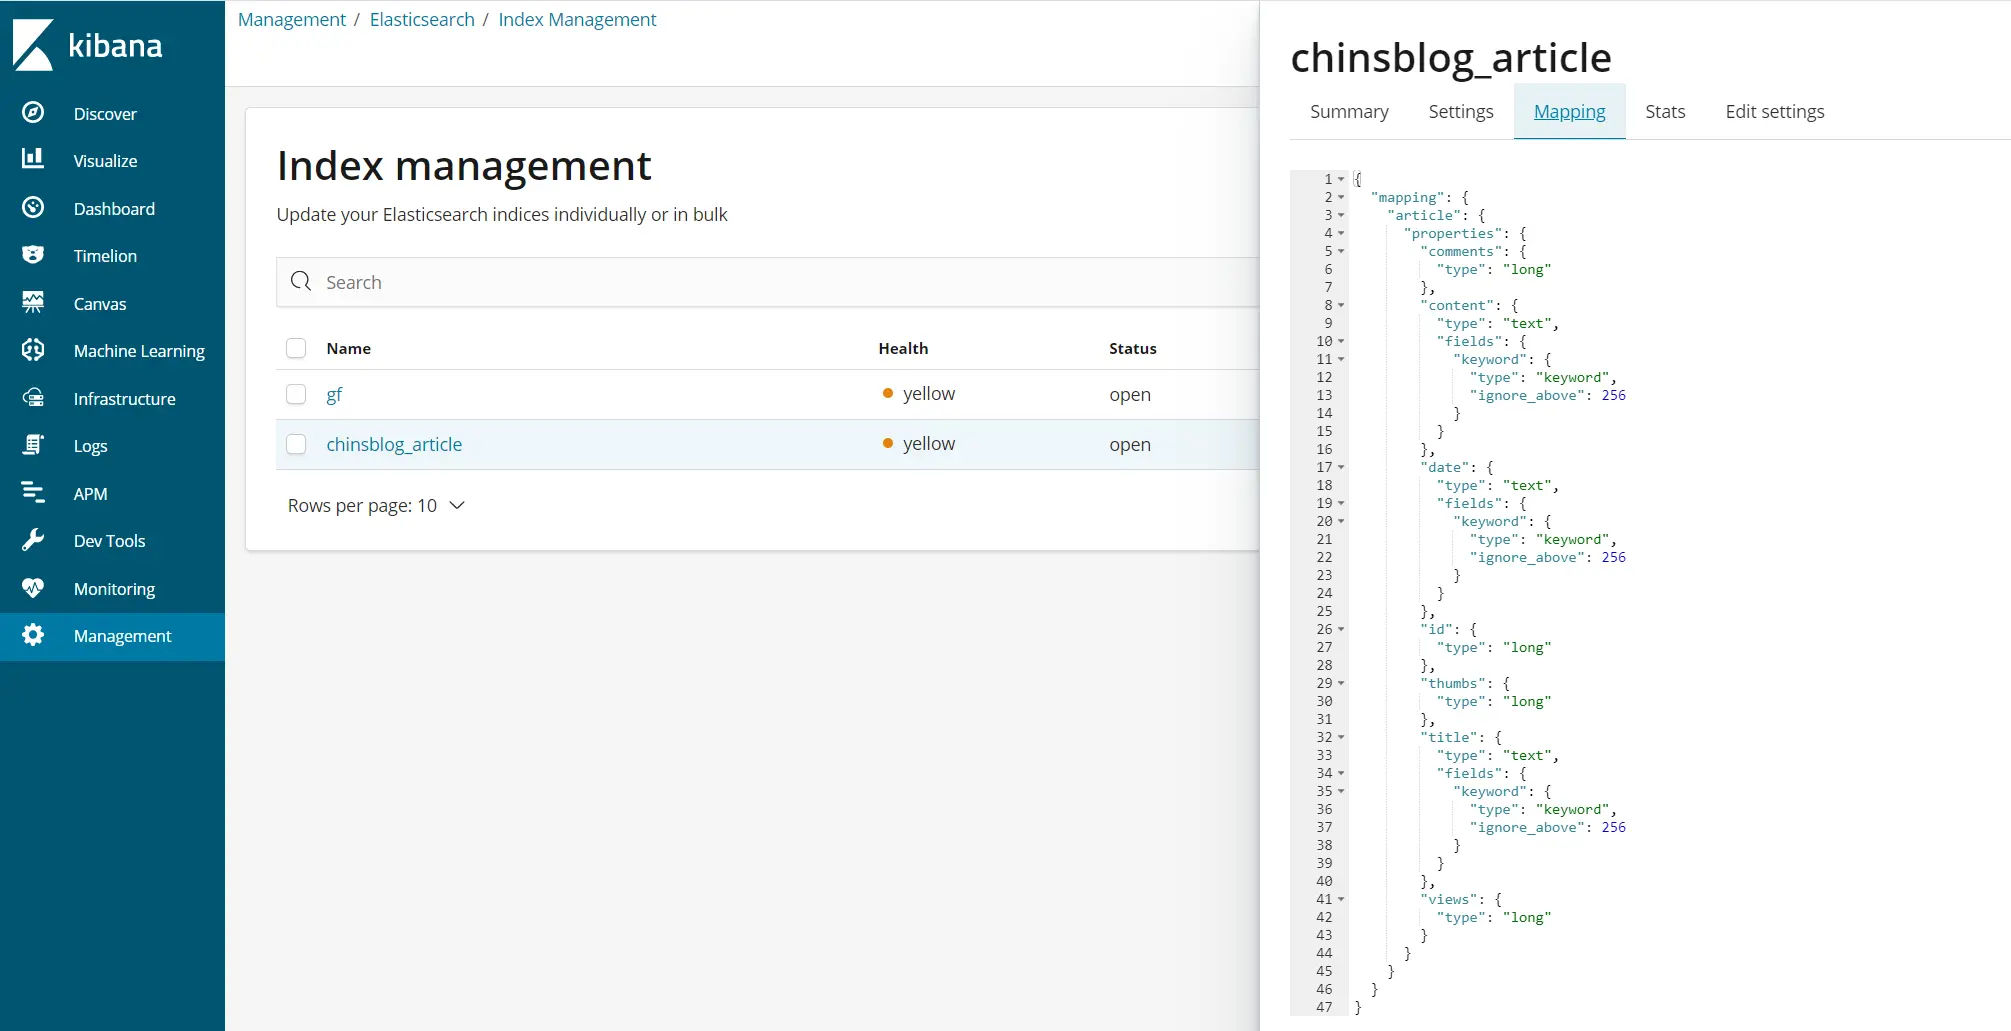Click the index Search input field
Image resolution: width=2011 pixels, height=1031 pixels.
pyautogui.click(x=780, y=282)
